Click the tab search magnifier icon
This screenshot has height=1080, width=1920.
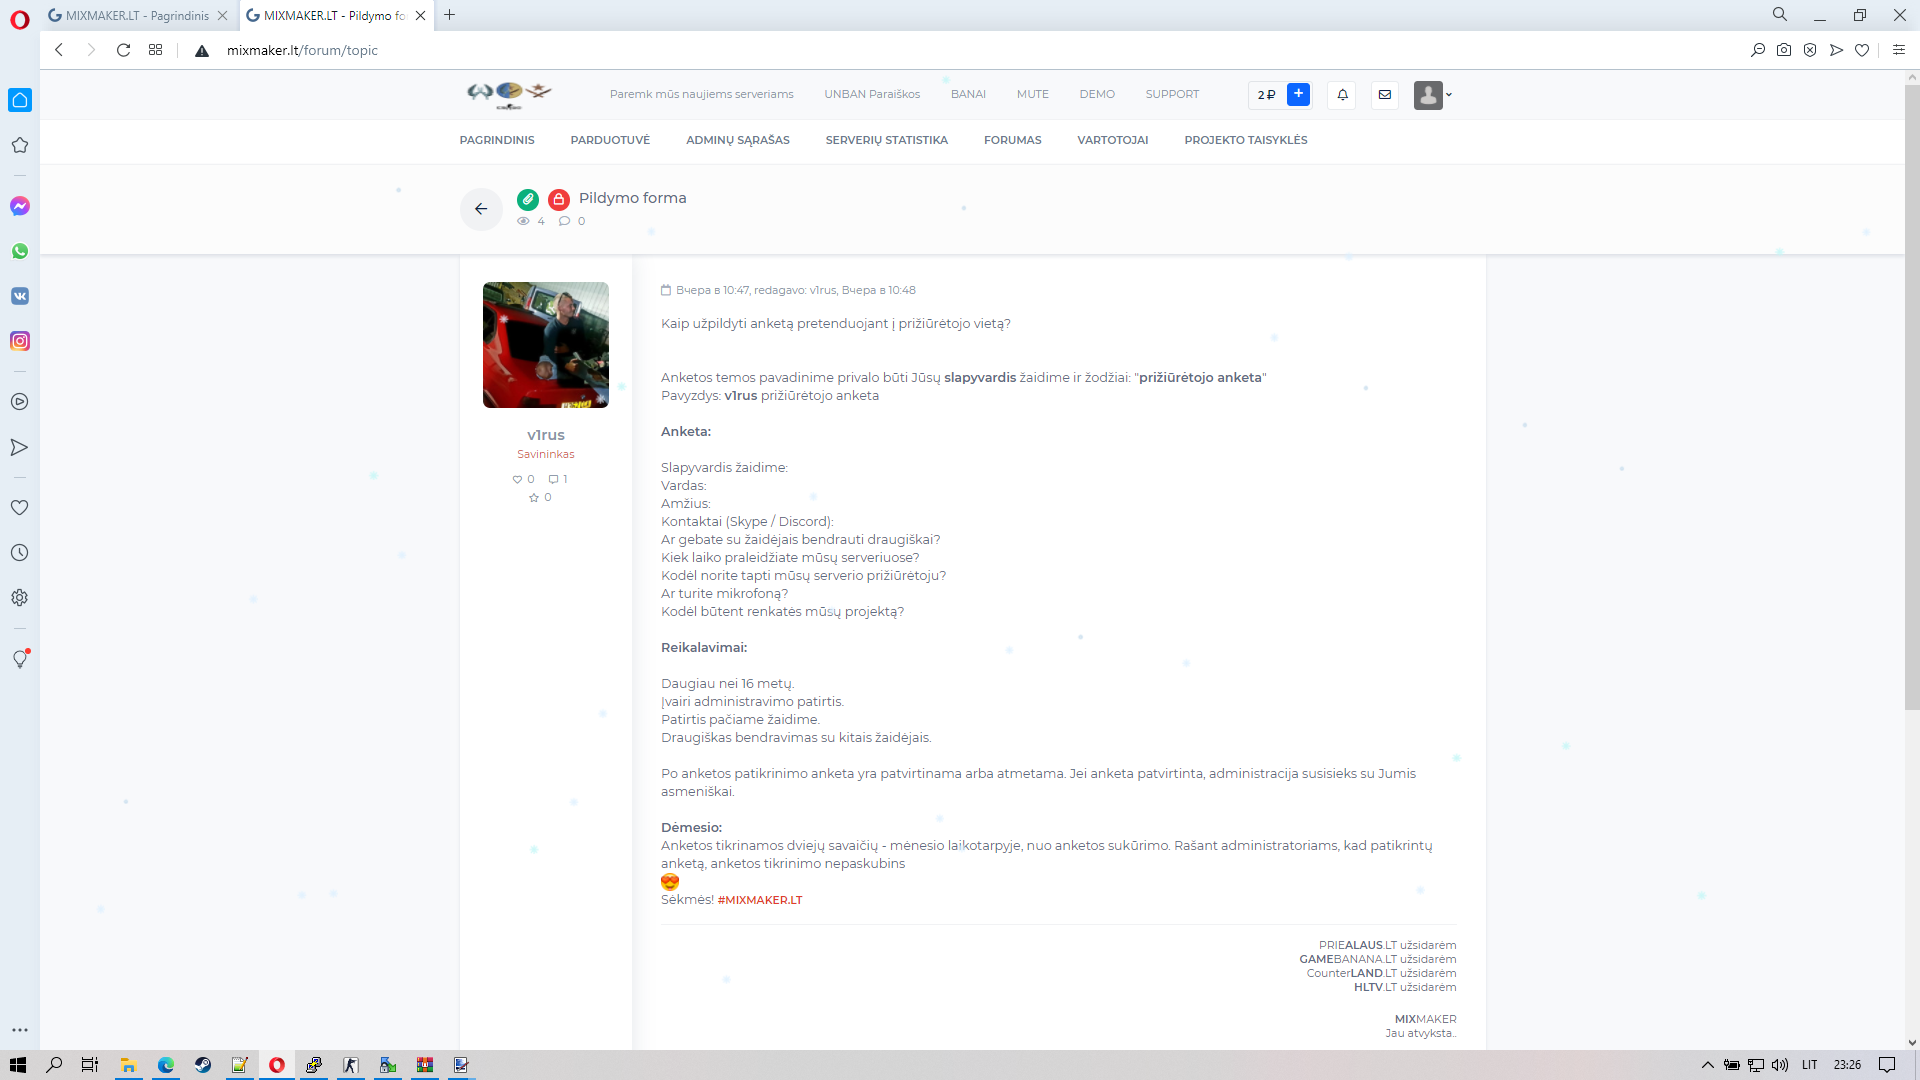click(1780, 15)
